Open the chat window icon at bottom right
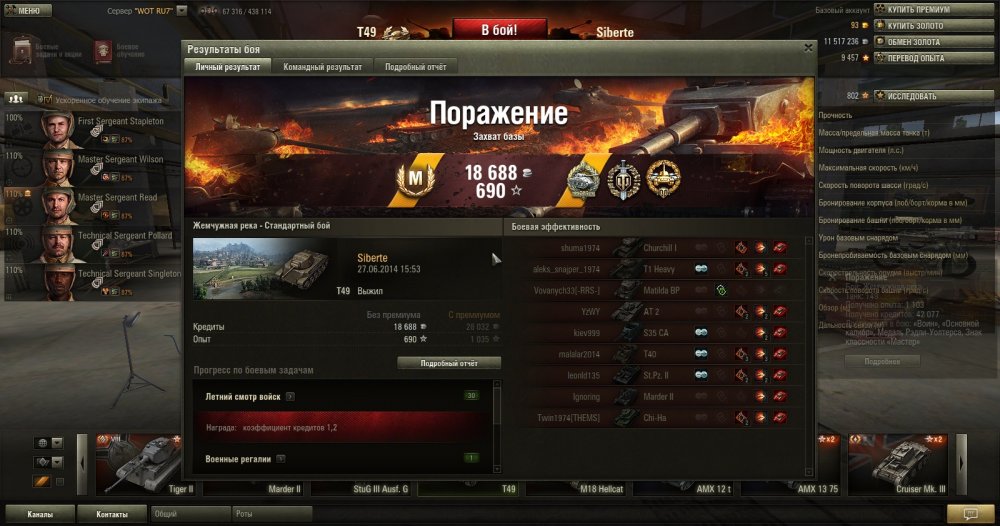This screenshot has width=1000, height=526. (969, 513)
